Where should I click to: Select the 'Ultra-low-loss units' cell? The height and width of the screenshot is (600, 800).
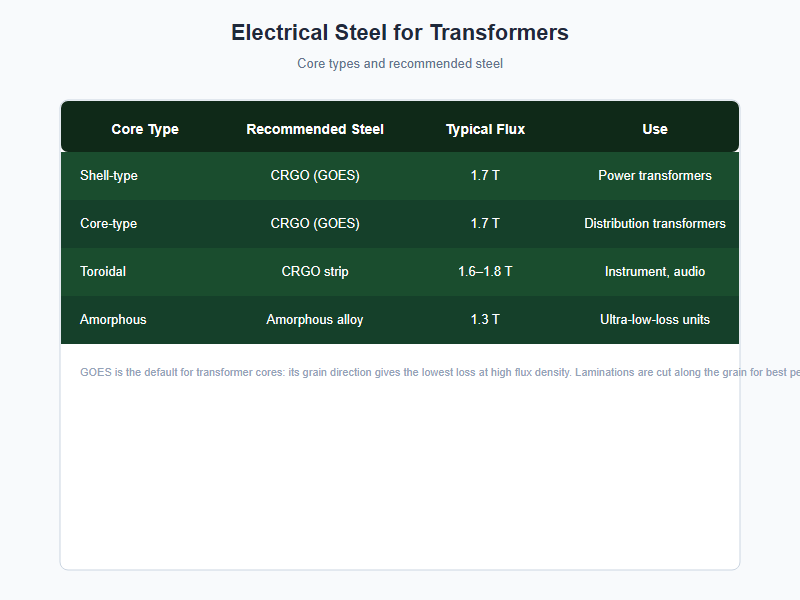(655, 320)
